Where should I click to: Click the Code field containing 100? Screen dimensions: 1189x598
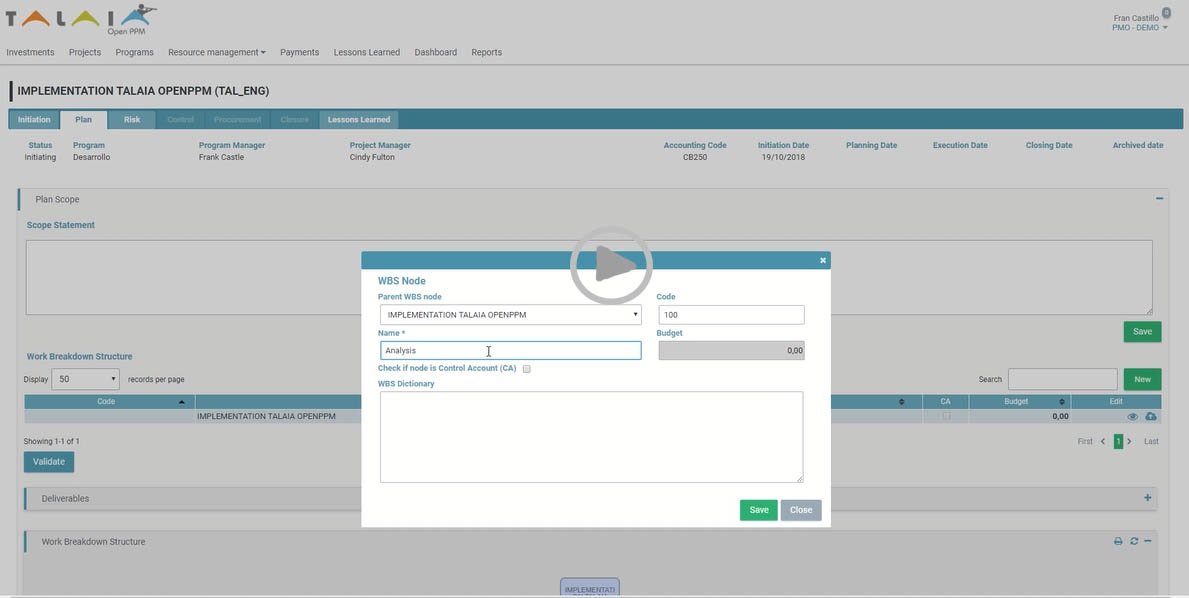[731, 315]
